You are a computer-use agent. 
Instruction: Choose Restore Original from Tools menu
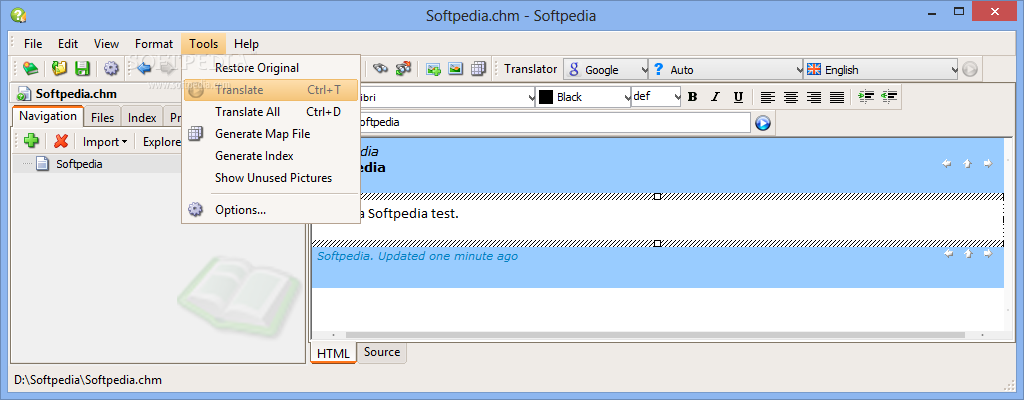pos(271,68)
